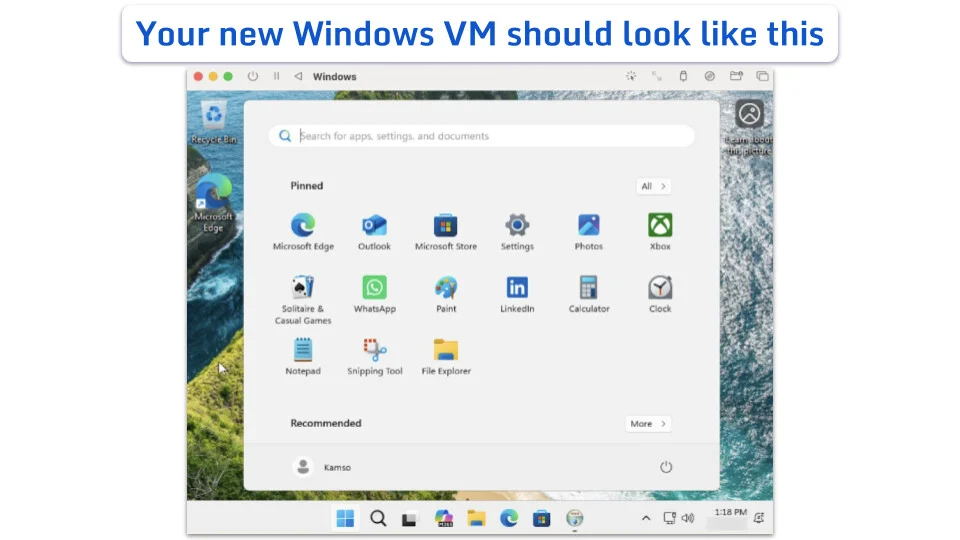Image resolution: width=960 pixels, height=540 pixels.
Task: Click VM power button in title bar
Action: pos(253,77)
